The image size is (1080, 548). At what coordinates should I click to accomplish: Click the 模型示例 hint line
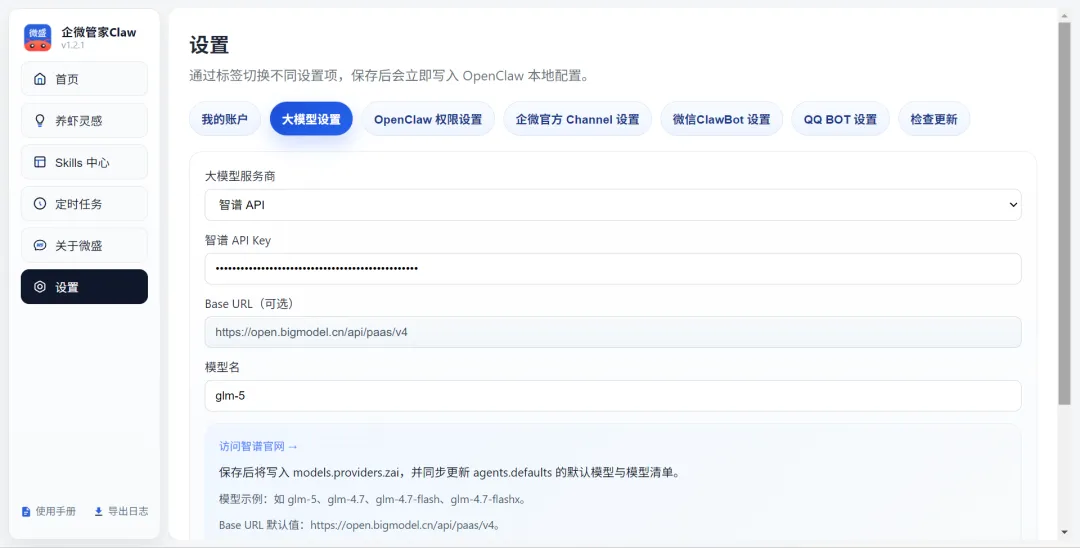tap(373, 499)
